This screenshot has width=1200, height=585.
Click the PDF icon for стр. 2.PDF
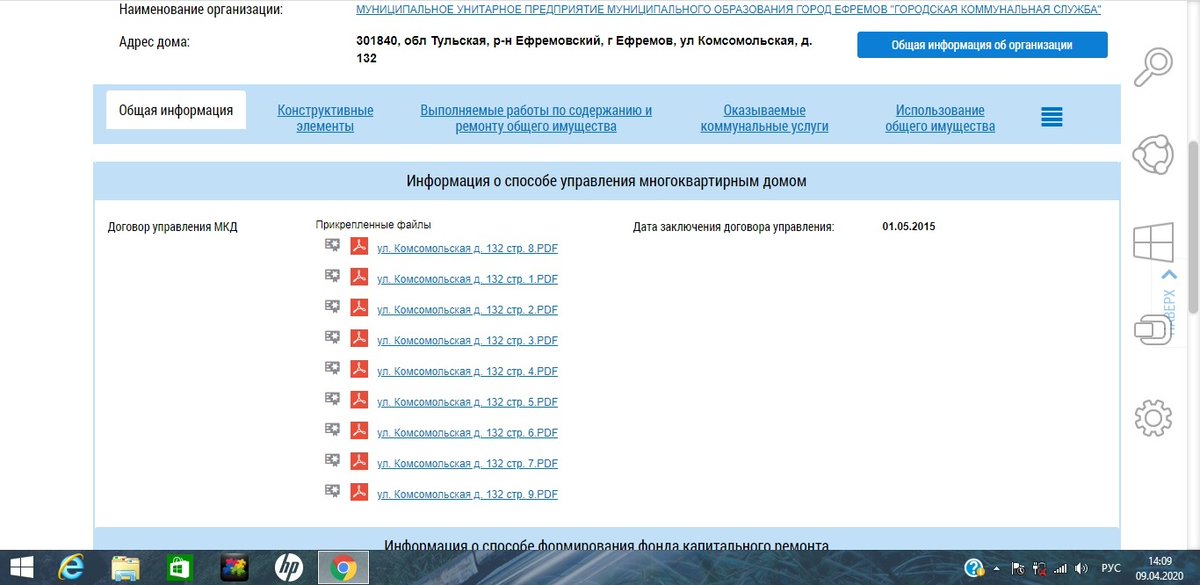point(359,308)
